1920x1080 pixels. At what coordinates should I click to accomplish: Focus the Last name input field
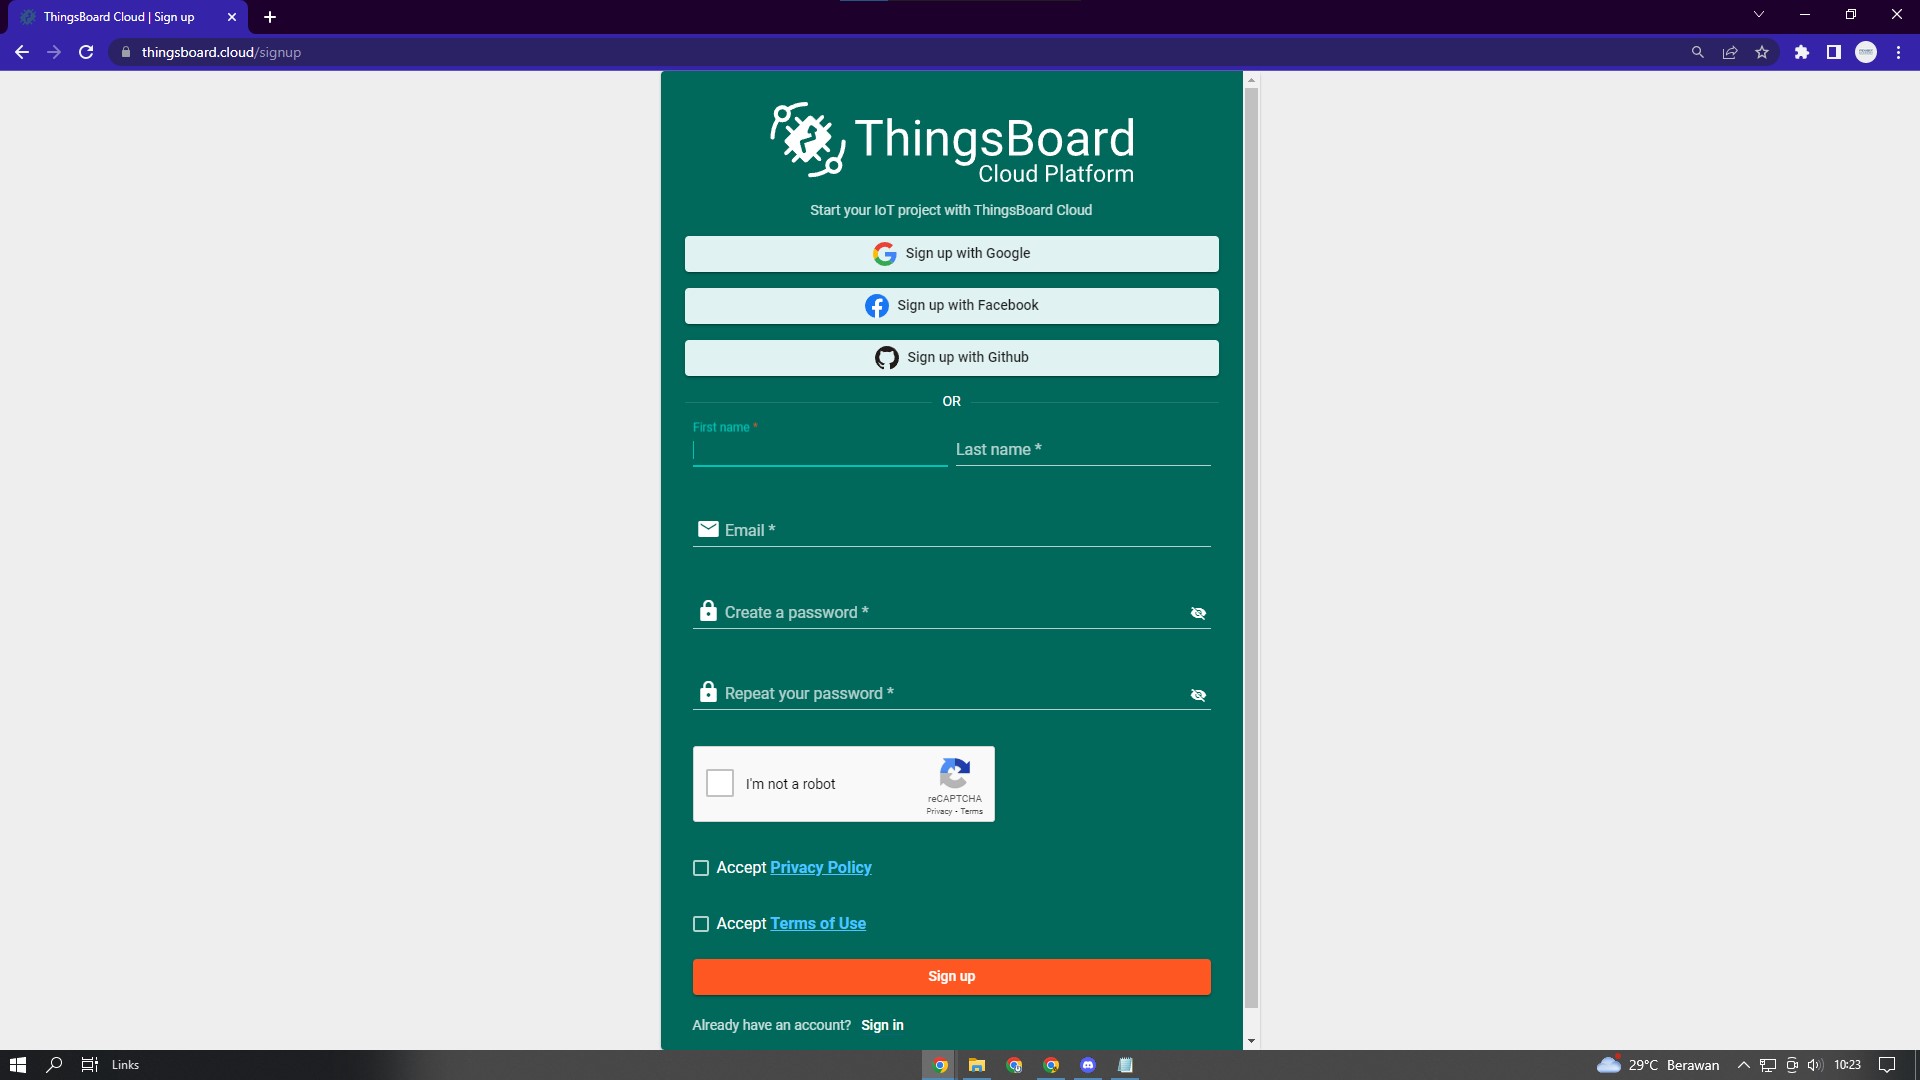pyautogui.click(x=1083, y=450)
